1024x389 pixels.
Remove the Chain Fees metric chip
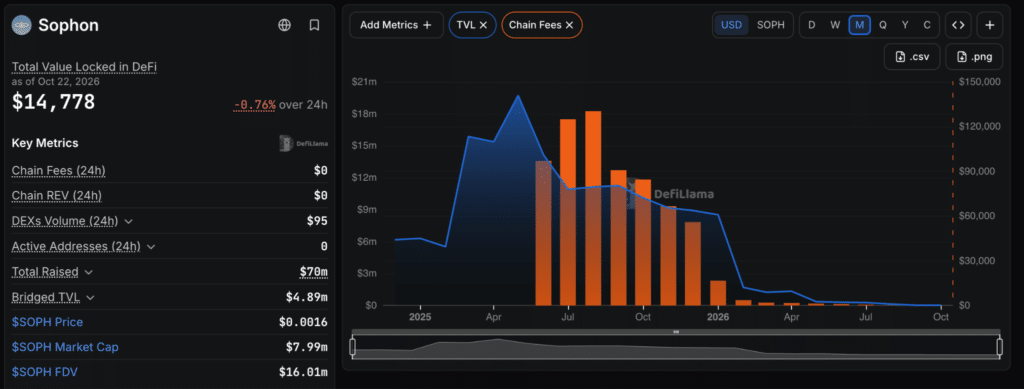pos(569,25)
